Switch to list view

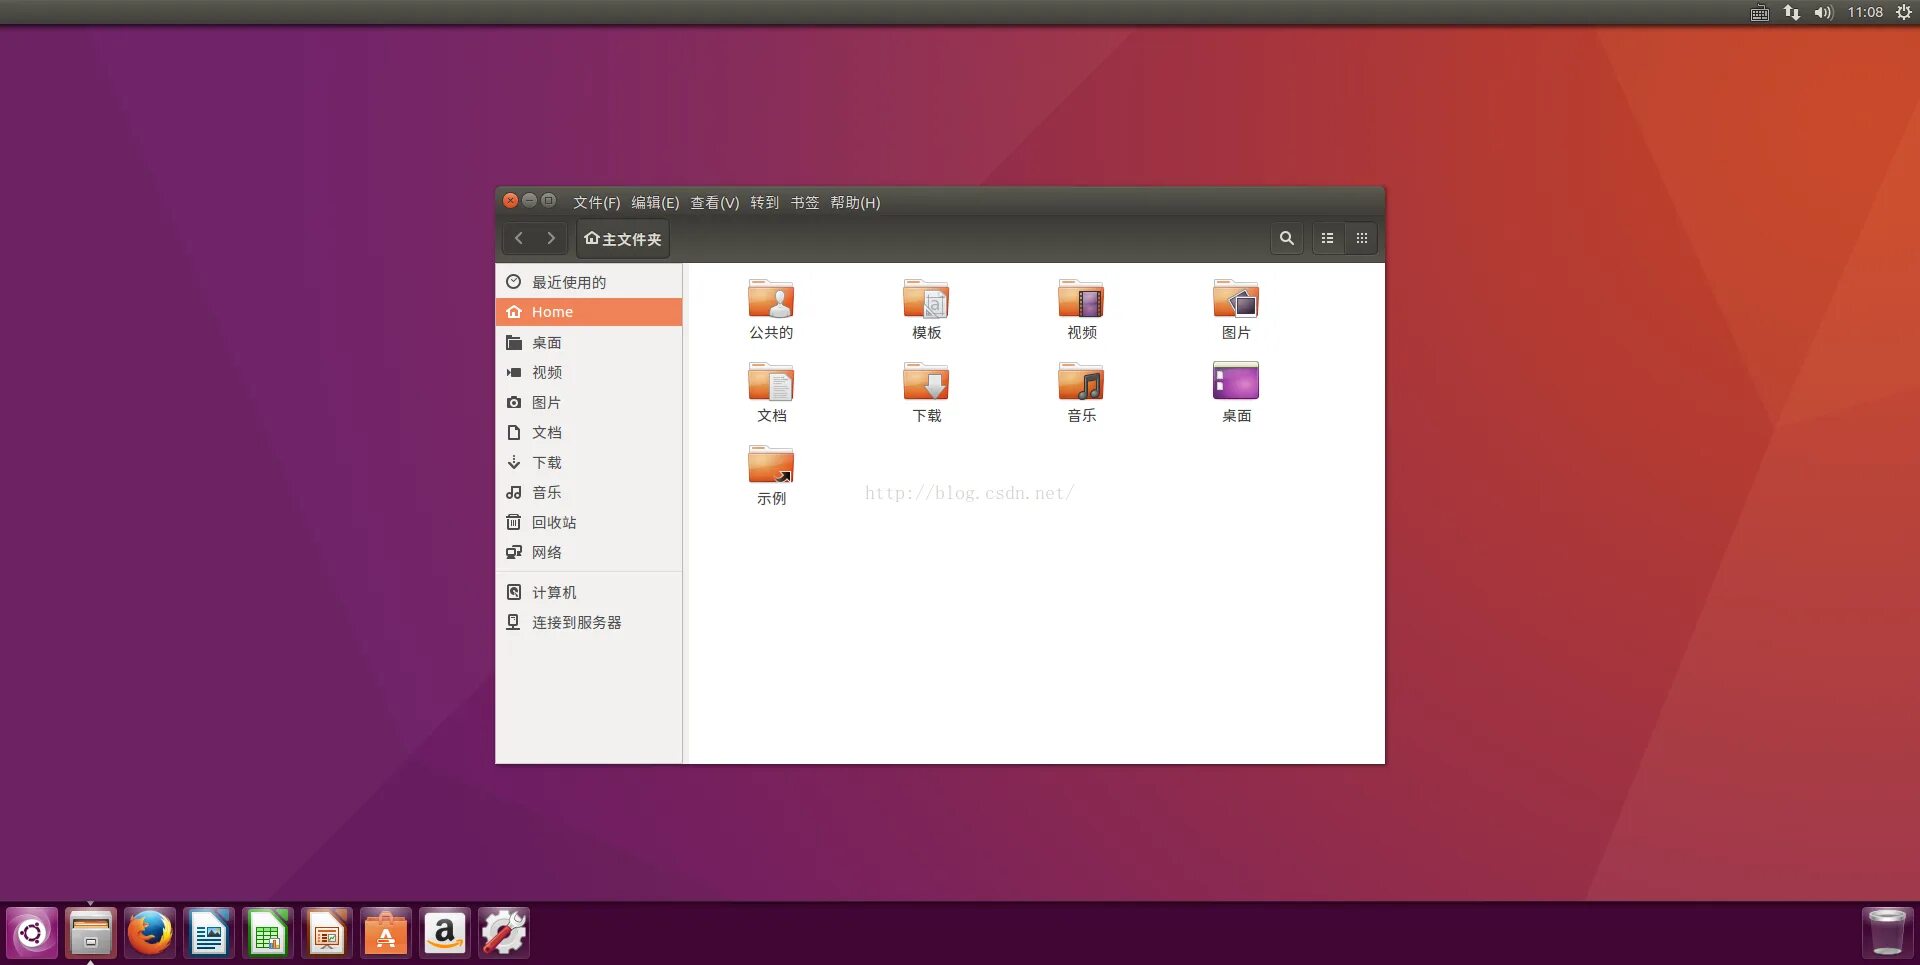(1328, 238)
